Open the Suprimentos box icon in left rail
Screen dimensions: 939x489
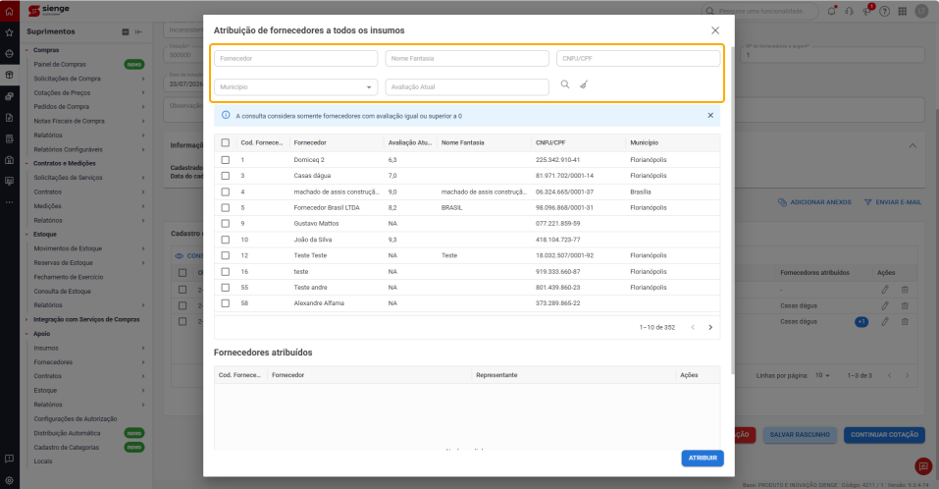[x=10, y=75]
